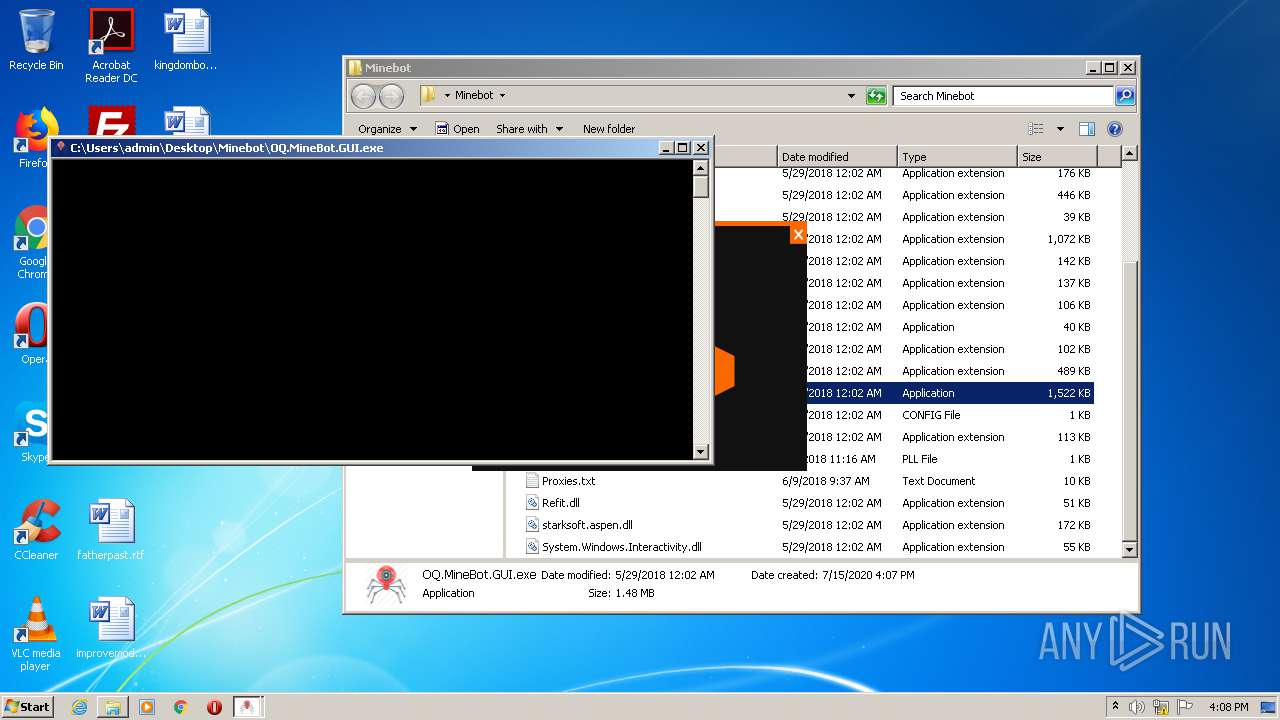
Task: Open Opera from the taskbar
Action: coord(214,707)
